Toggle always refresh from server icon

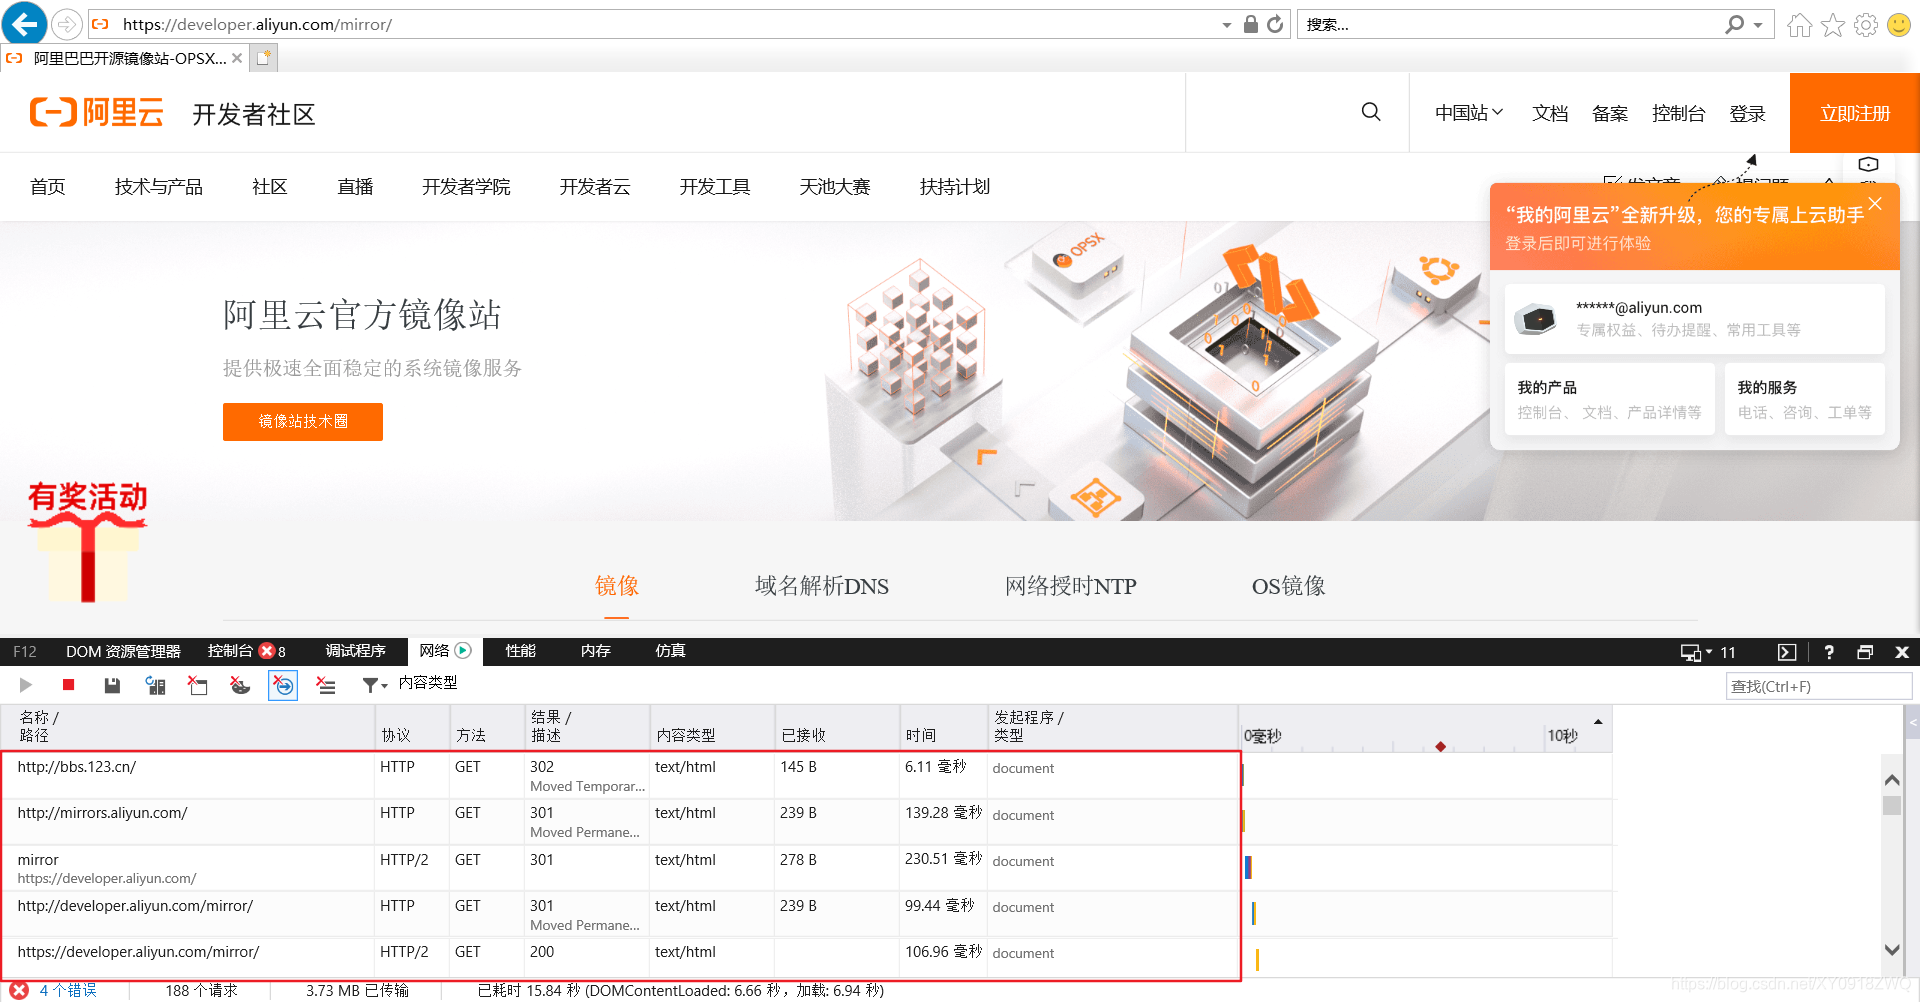pyautogui.click(x=155, y=685)
